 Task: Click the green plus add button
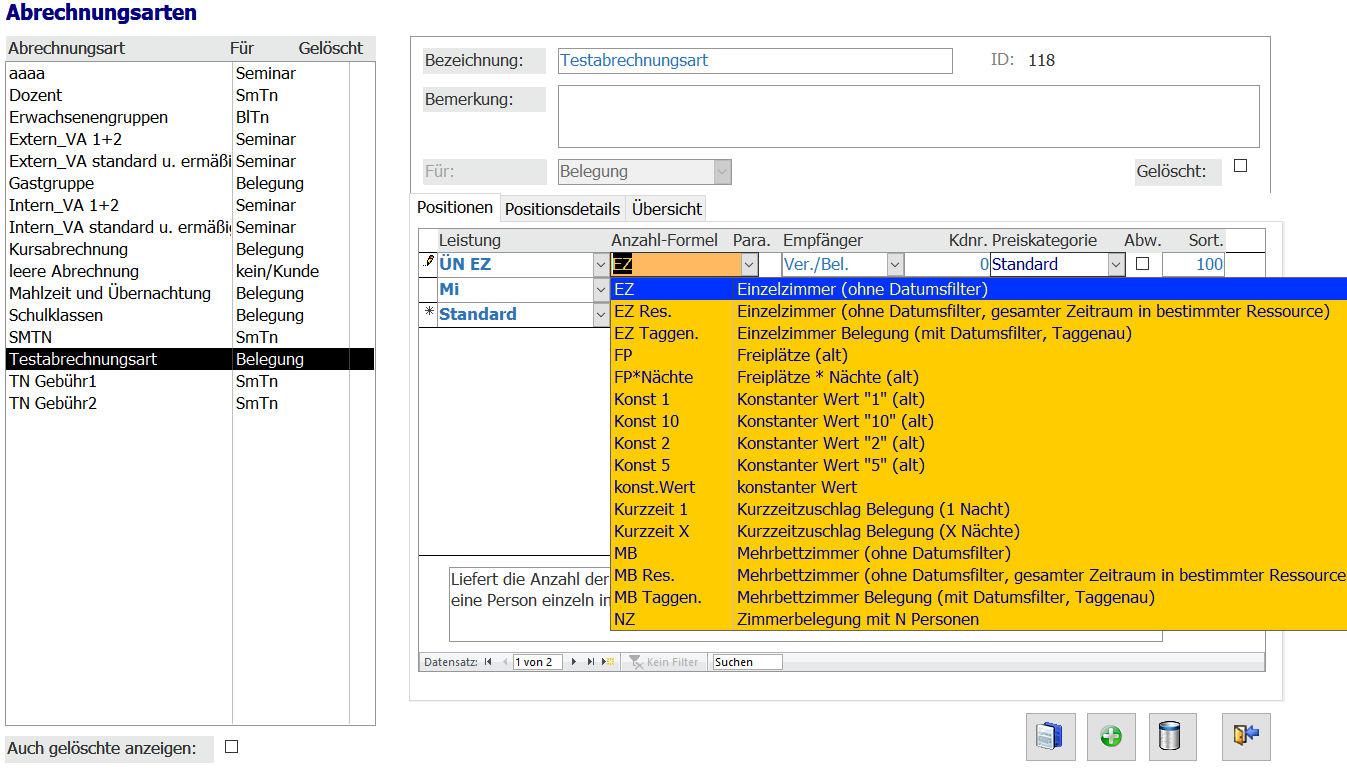[1110, 737]
